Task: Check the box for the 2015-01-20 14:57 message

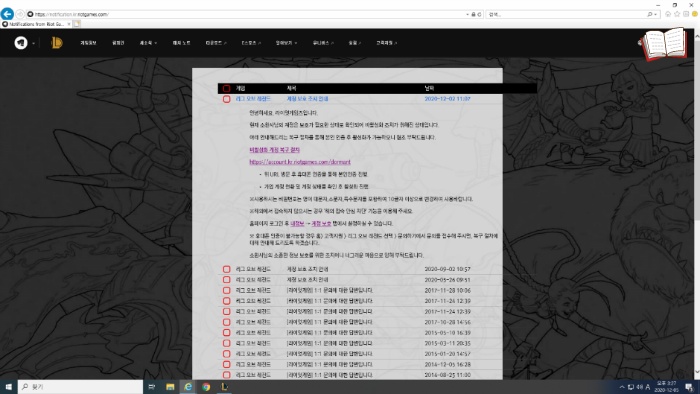Action: (x=226, y=354)
